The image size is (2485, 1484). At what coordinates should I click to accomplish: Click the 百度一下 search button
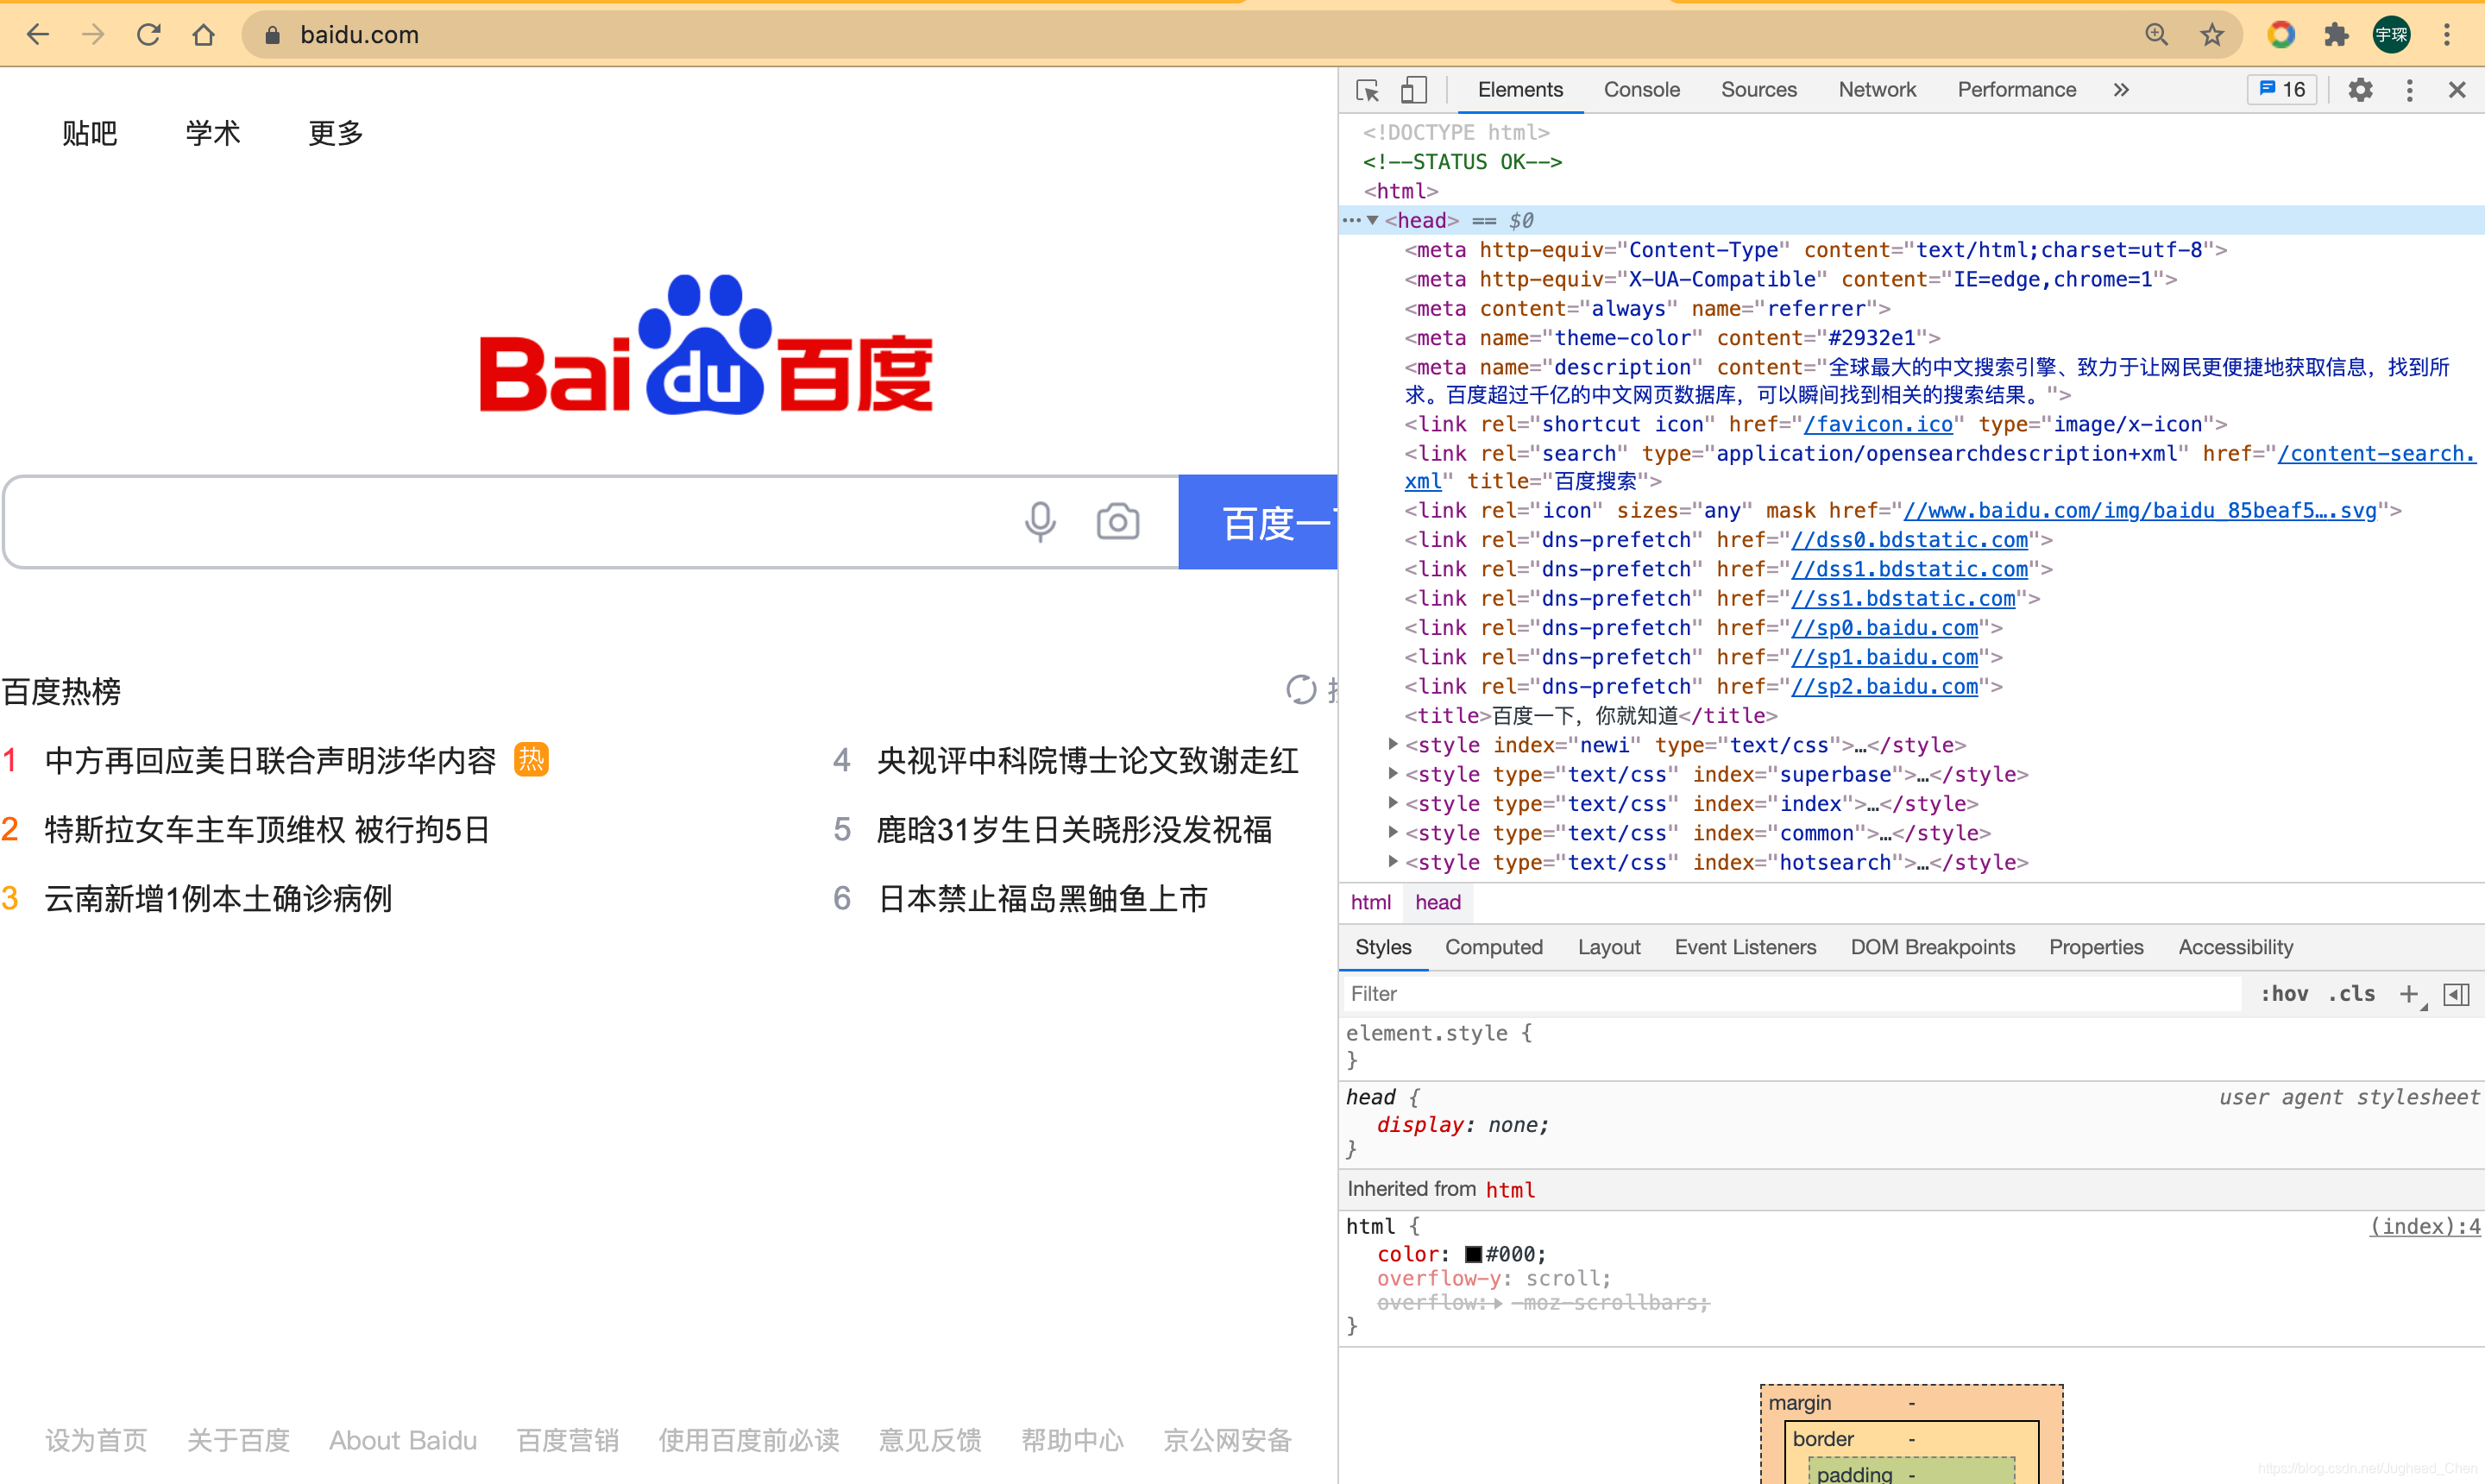point(1258,522)
